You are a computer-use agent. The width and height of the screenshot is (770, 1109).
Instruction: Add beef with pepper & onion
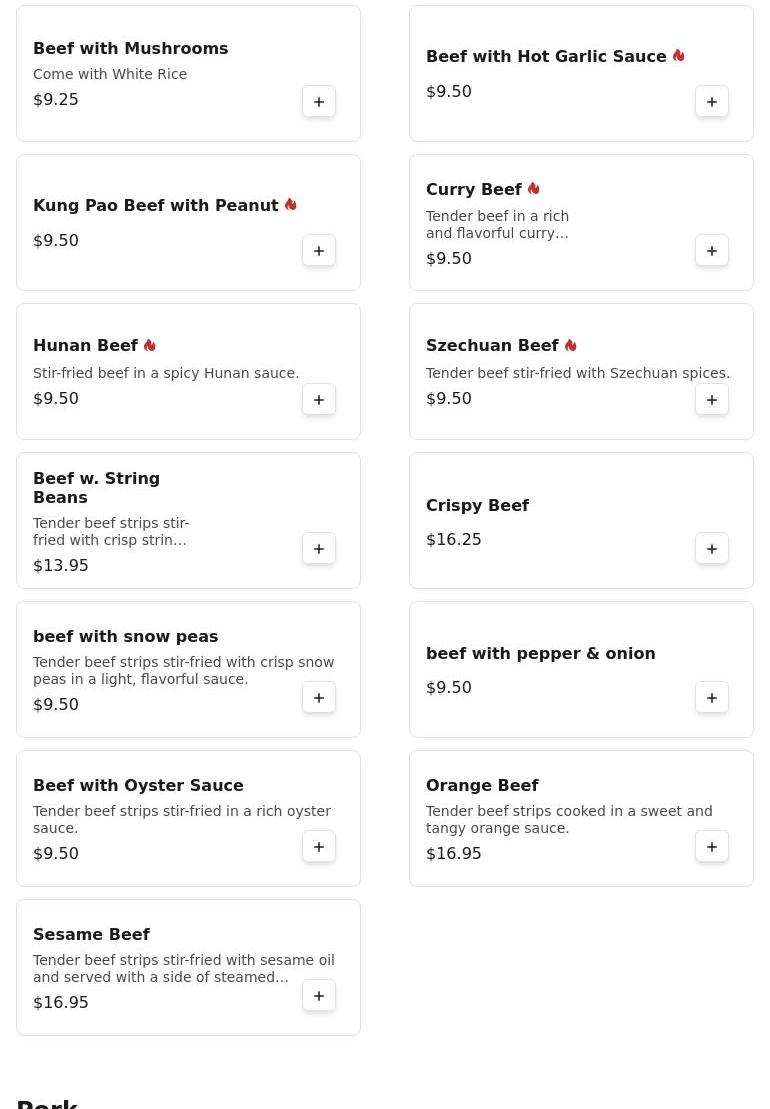coord(712,698)
